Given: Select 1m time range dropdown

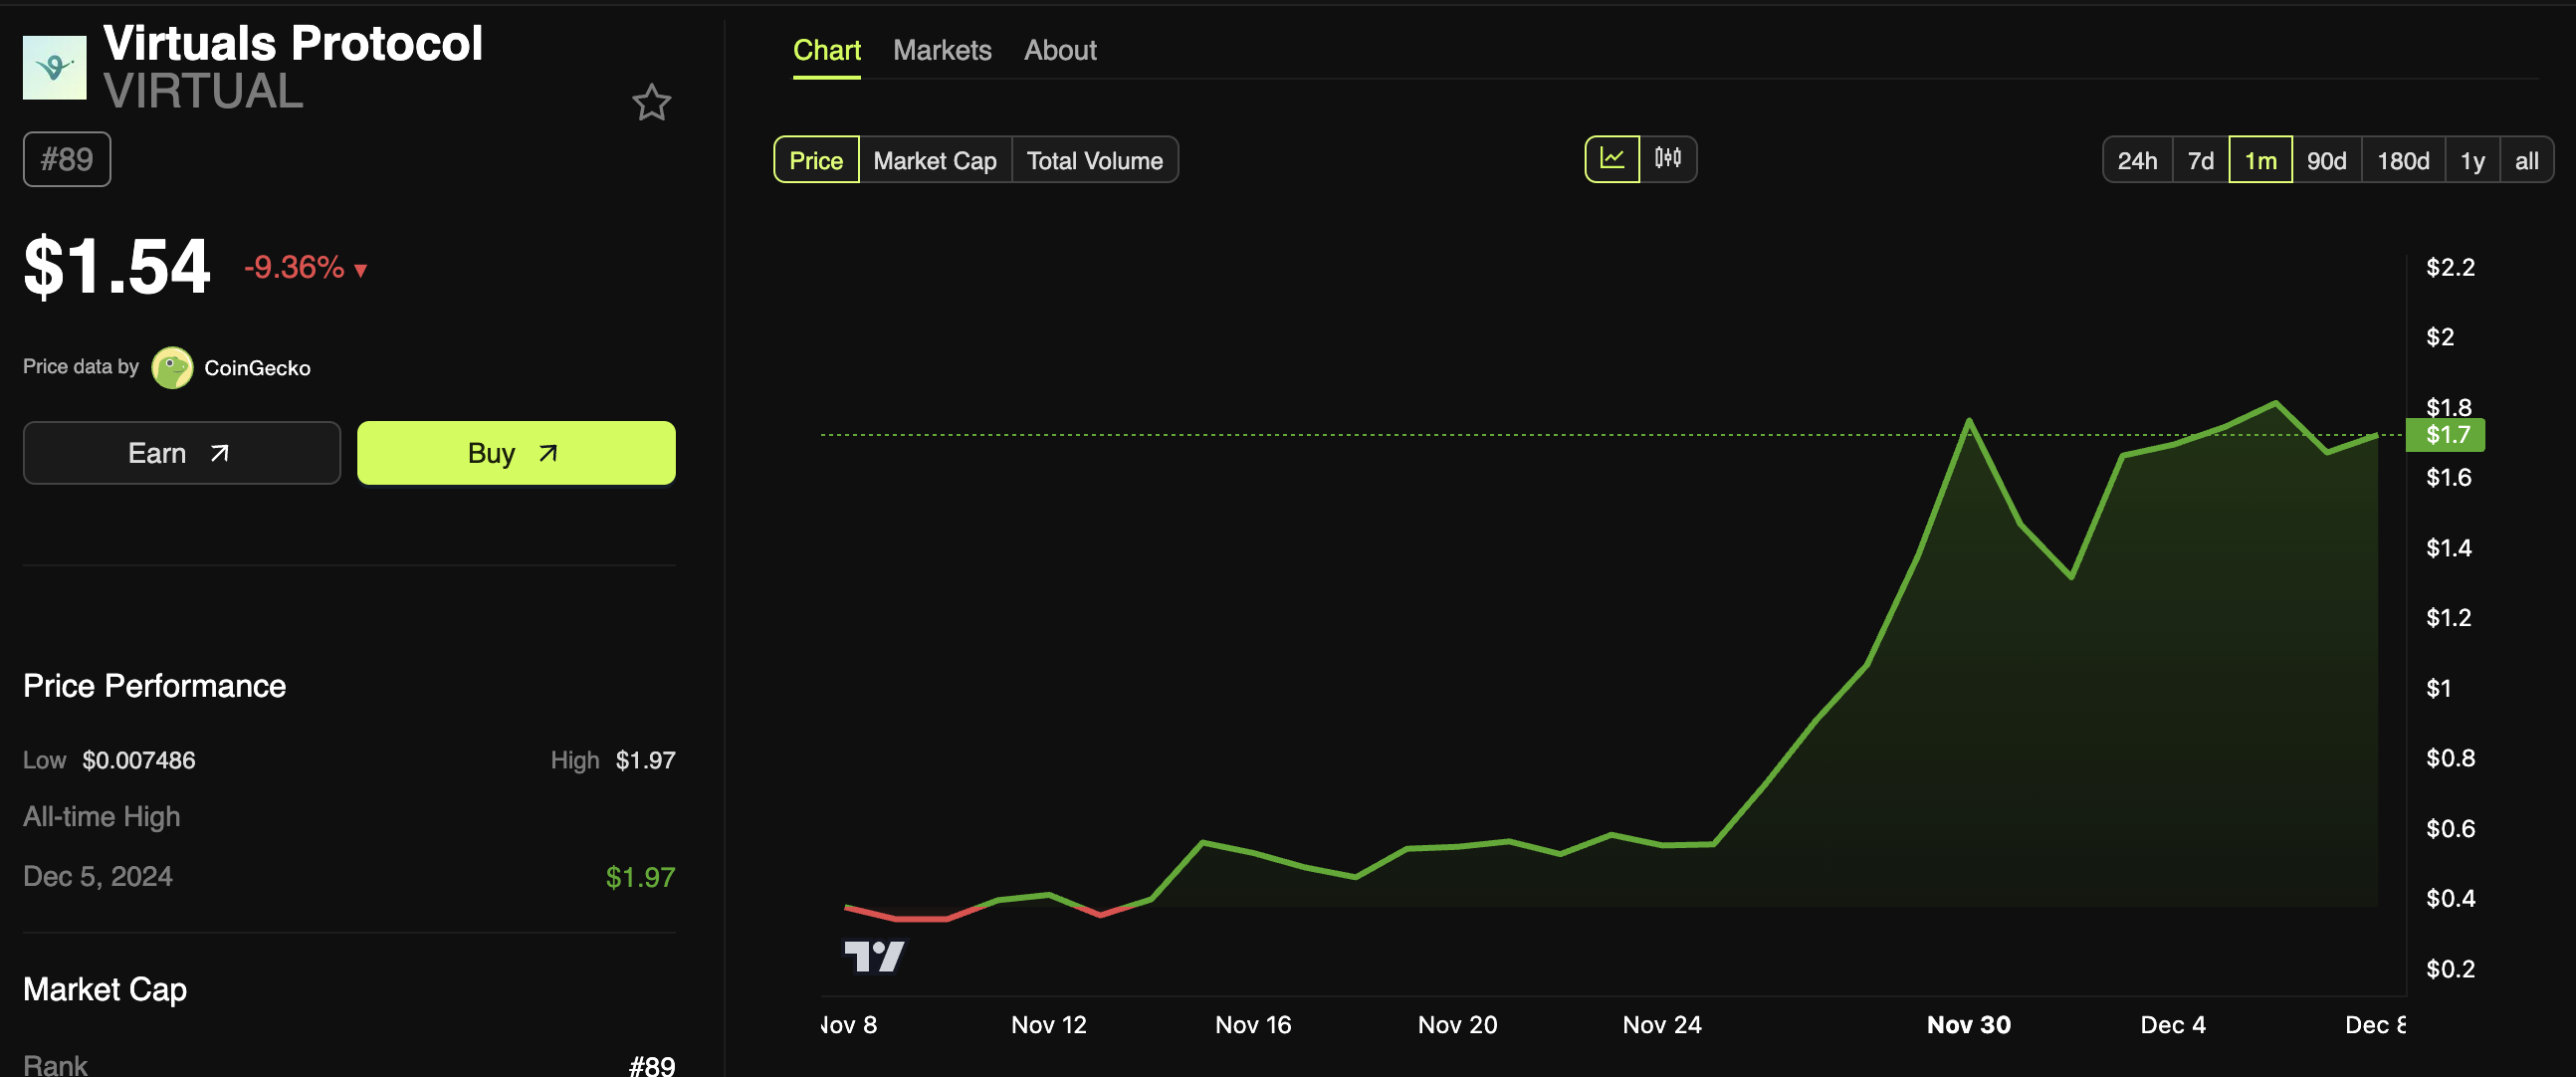Looking at the screenshot, I should coord(2260,159).
